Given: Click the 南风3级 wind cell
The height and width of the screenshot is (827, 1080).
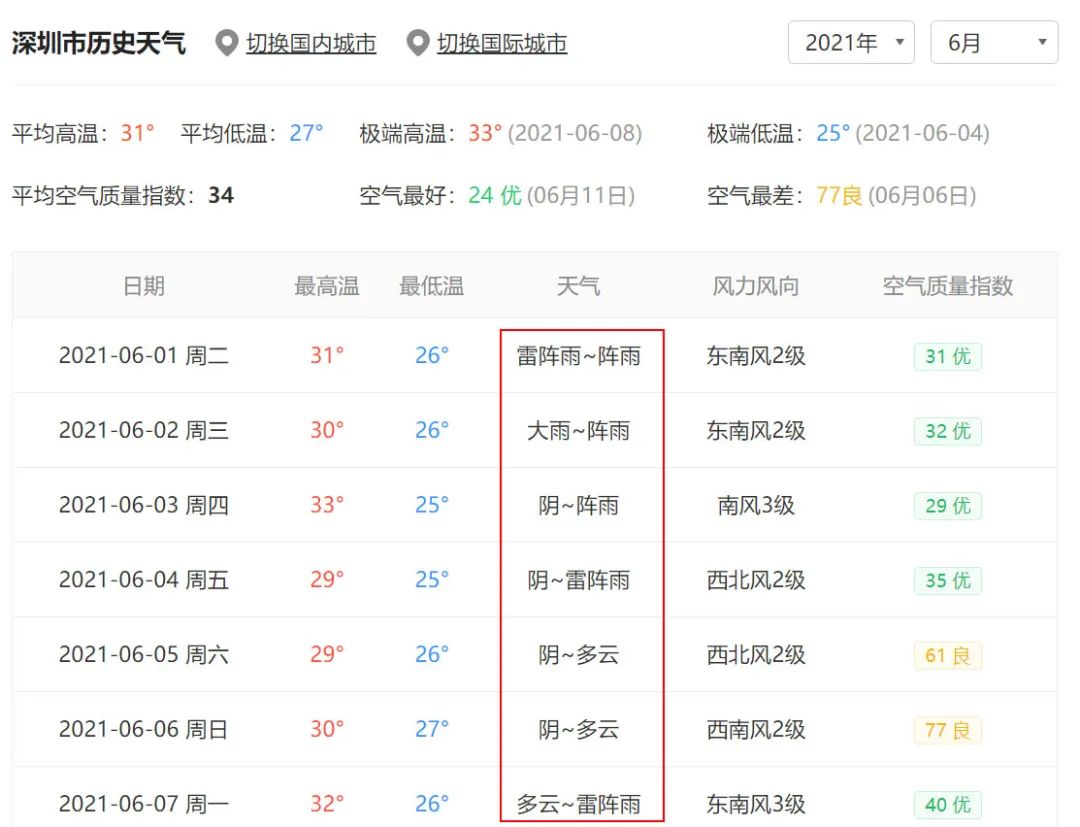Looking at the screenshot, I should (x=756, y=506).
